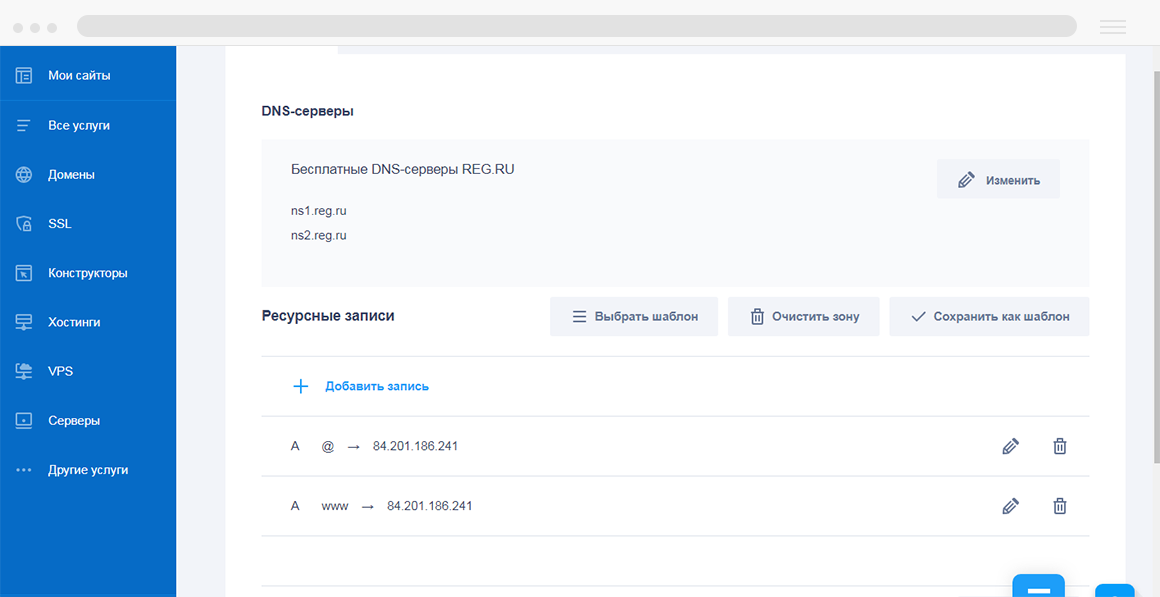The width and height of the screenshot is (1160, 597).
Task: Click Изменить DNS servers button
Action: pos(998,179)
